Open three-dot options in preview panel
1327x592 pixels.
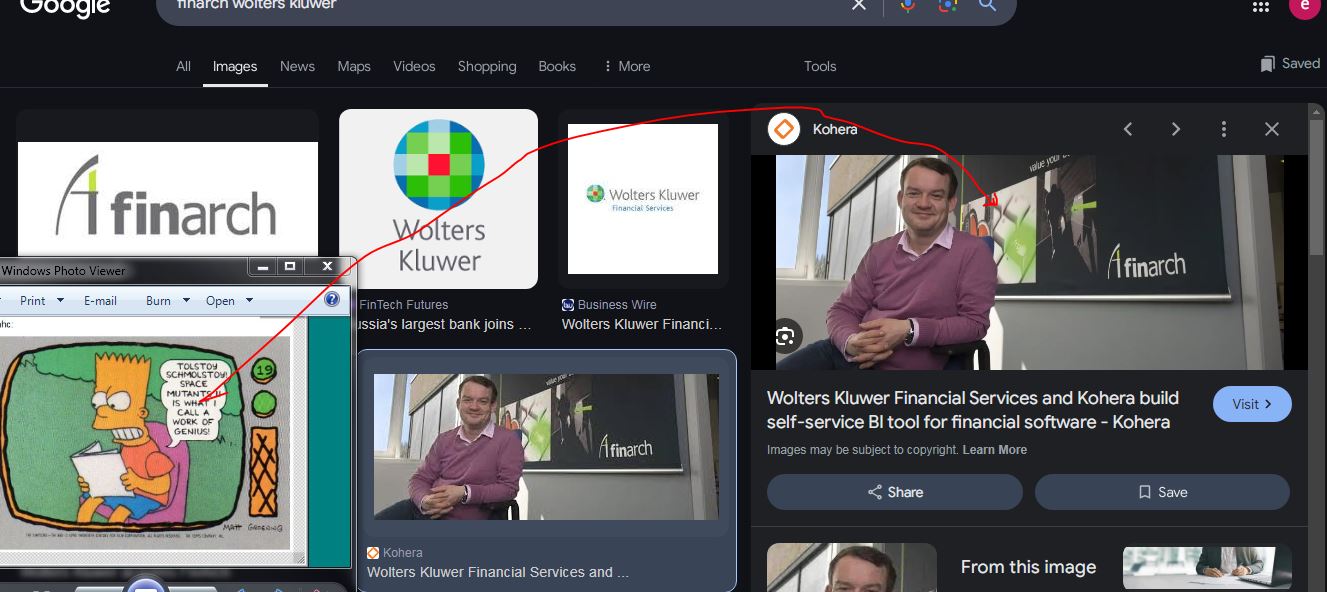[x=1224, y=129]
